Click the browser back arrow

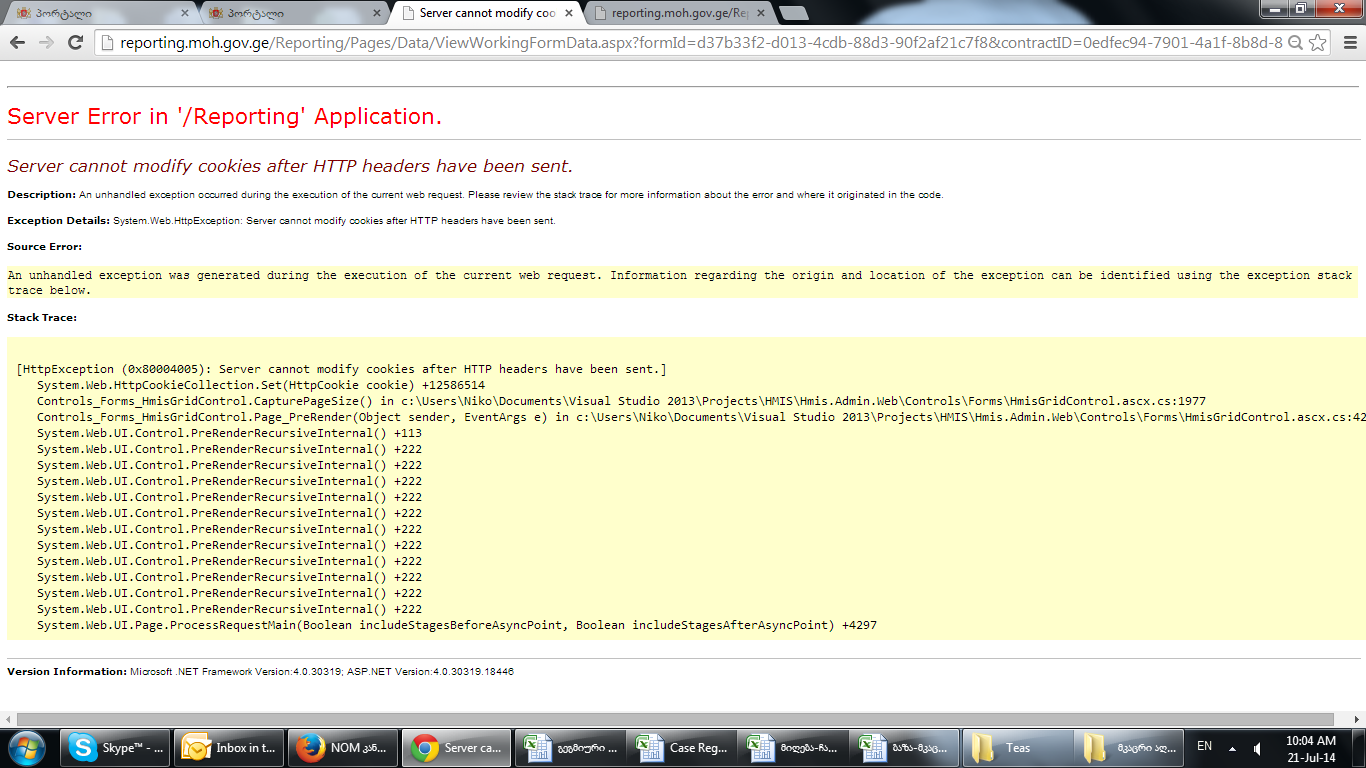18,42
